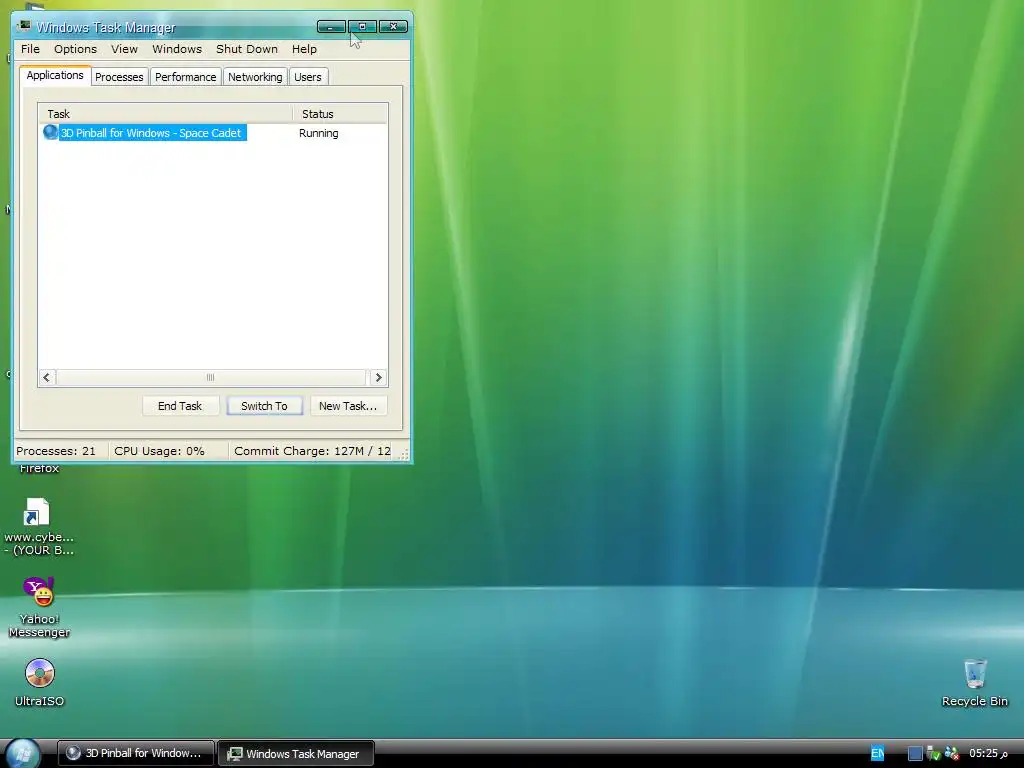
Task: Select the Applications tab
Action: pyautogui.click(x=55, y=75)
